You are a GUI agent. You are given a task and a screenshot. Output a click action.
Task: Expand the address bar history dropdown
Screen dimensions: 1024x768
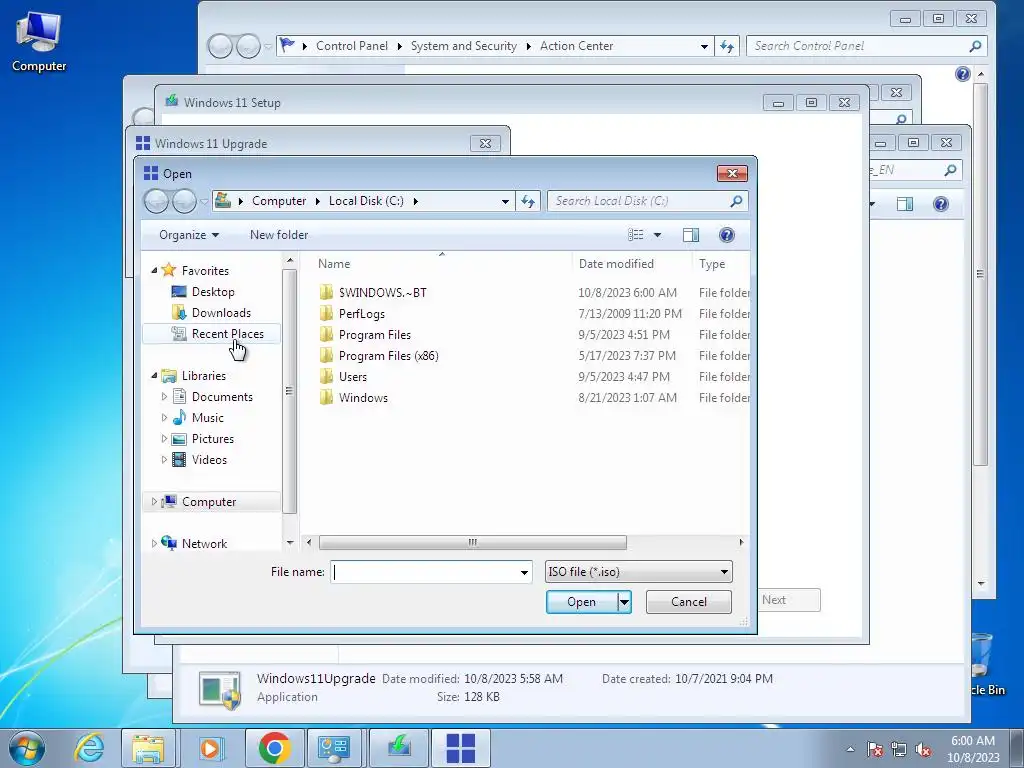pos(505,201)
